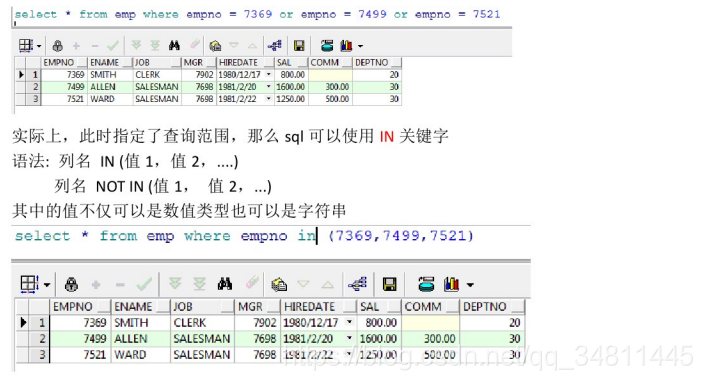The width and height of the screenshot is (703, 380).
Task: Select the 7499 EMPNO cell in OR-query grid
Action: click(x=64, y=86)
